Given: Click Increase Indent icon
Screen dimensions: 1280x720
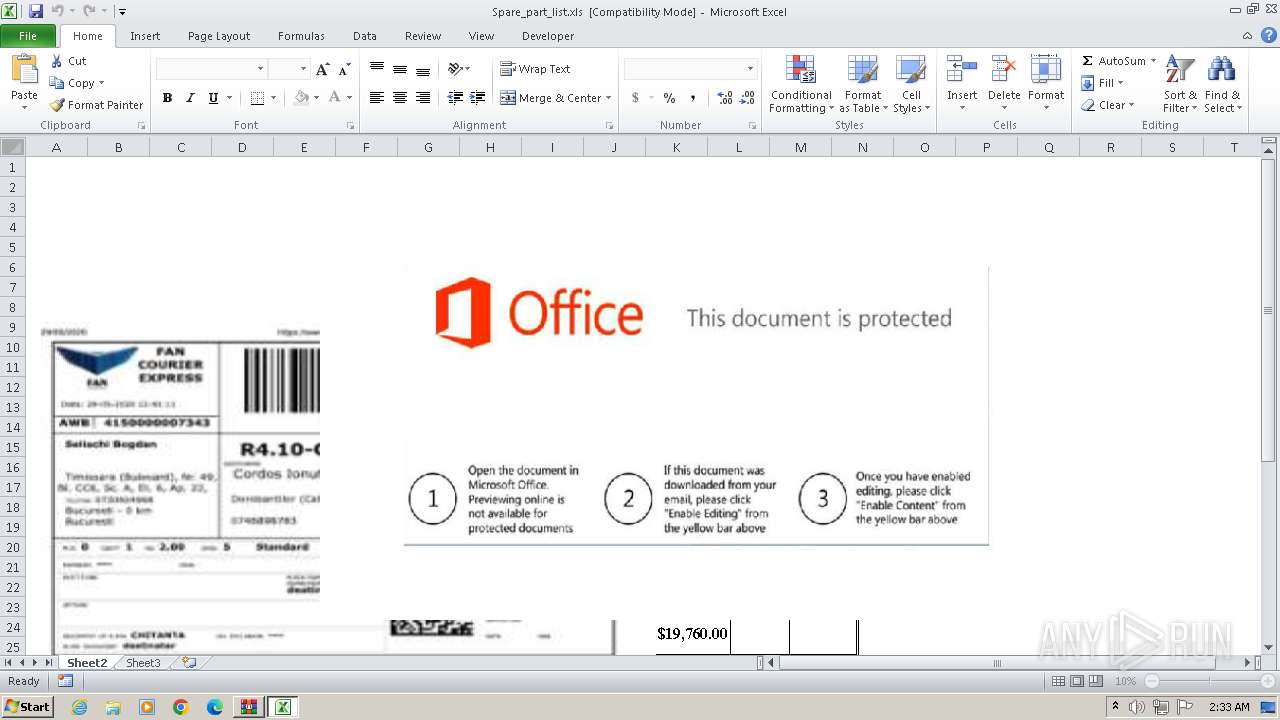Looking at the screenshot, I should [478, 98].
